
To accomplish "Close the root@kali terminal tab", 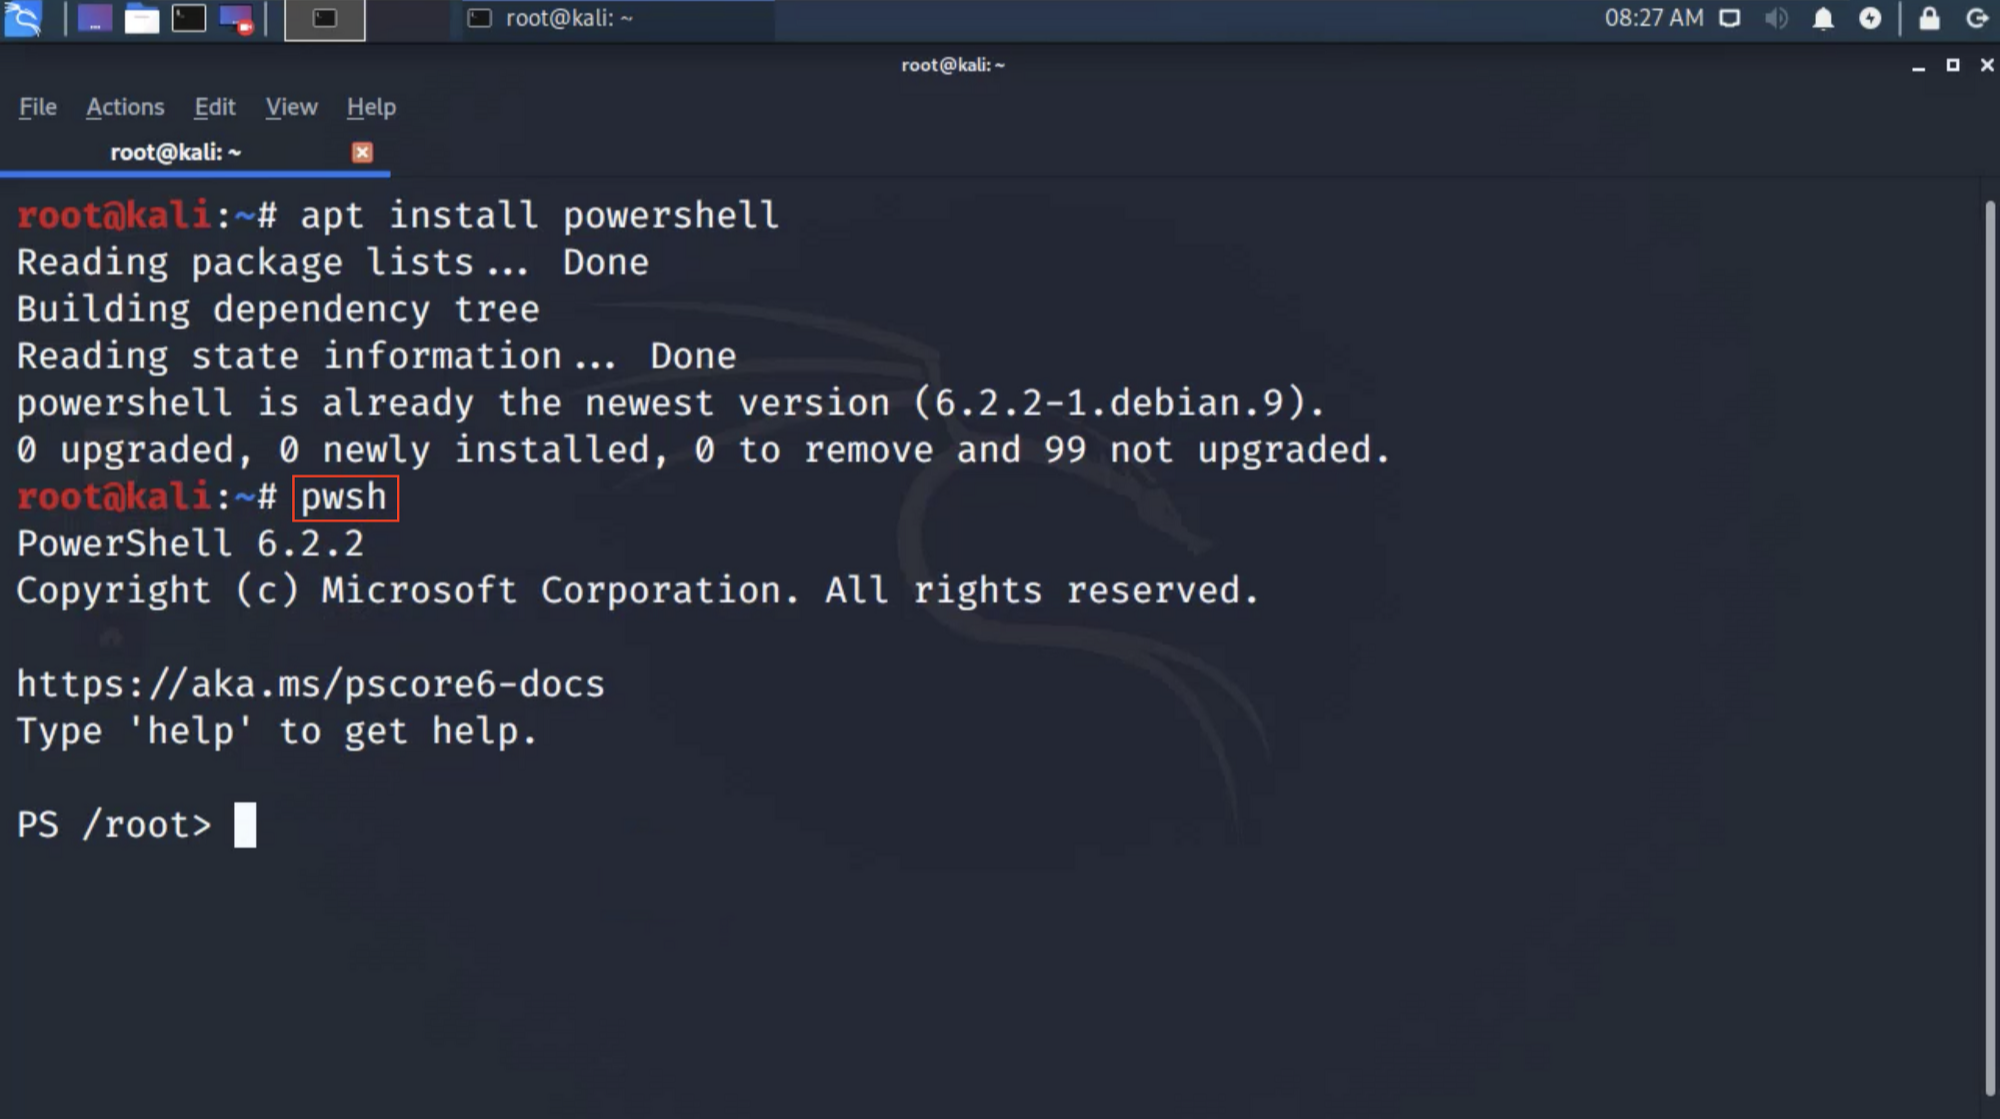I will click(362, 152).
